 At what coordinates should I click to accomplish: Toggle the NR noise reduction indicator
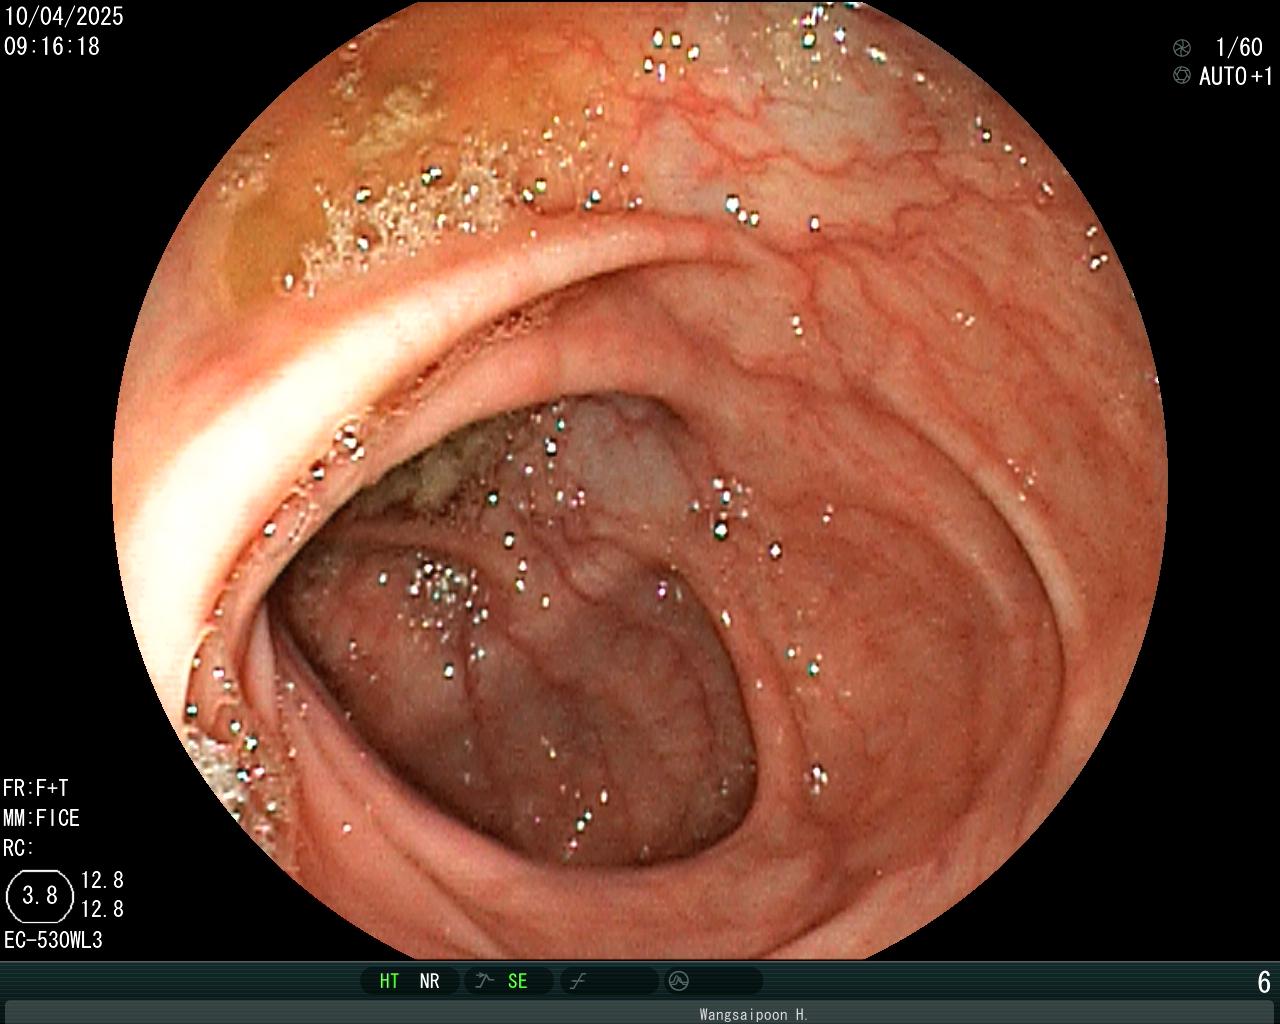pos(429,981)
